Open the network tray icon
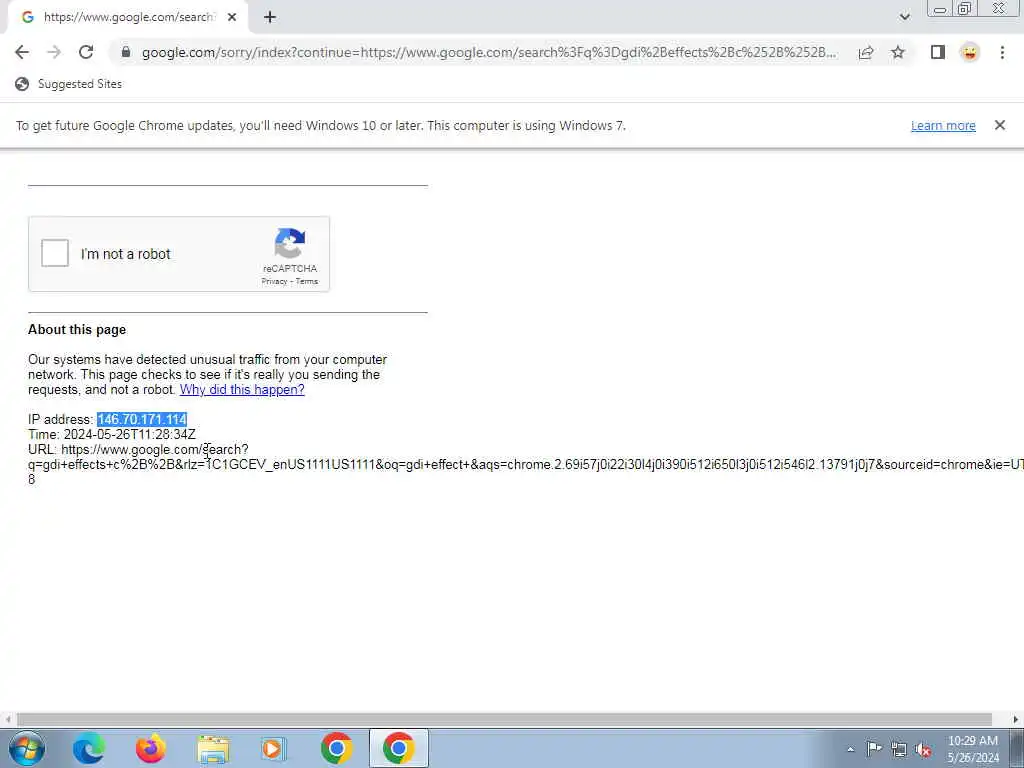The width and height of the screenshot is (1024, 768). click(899, 749)
